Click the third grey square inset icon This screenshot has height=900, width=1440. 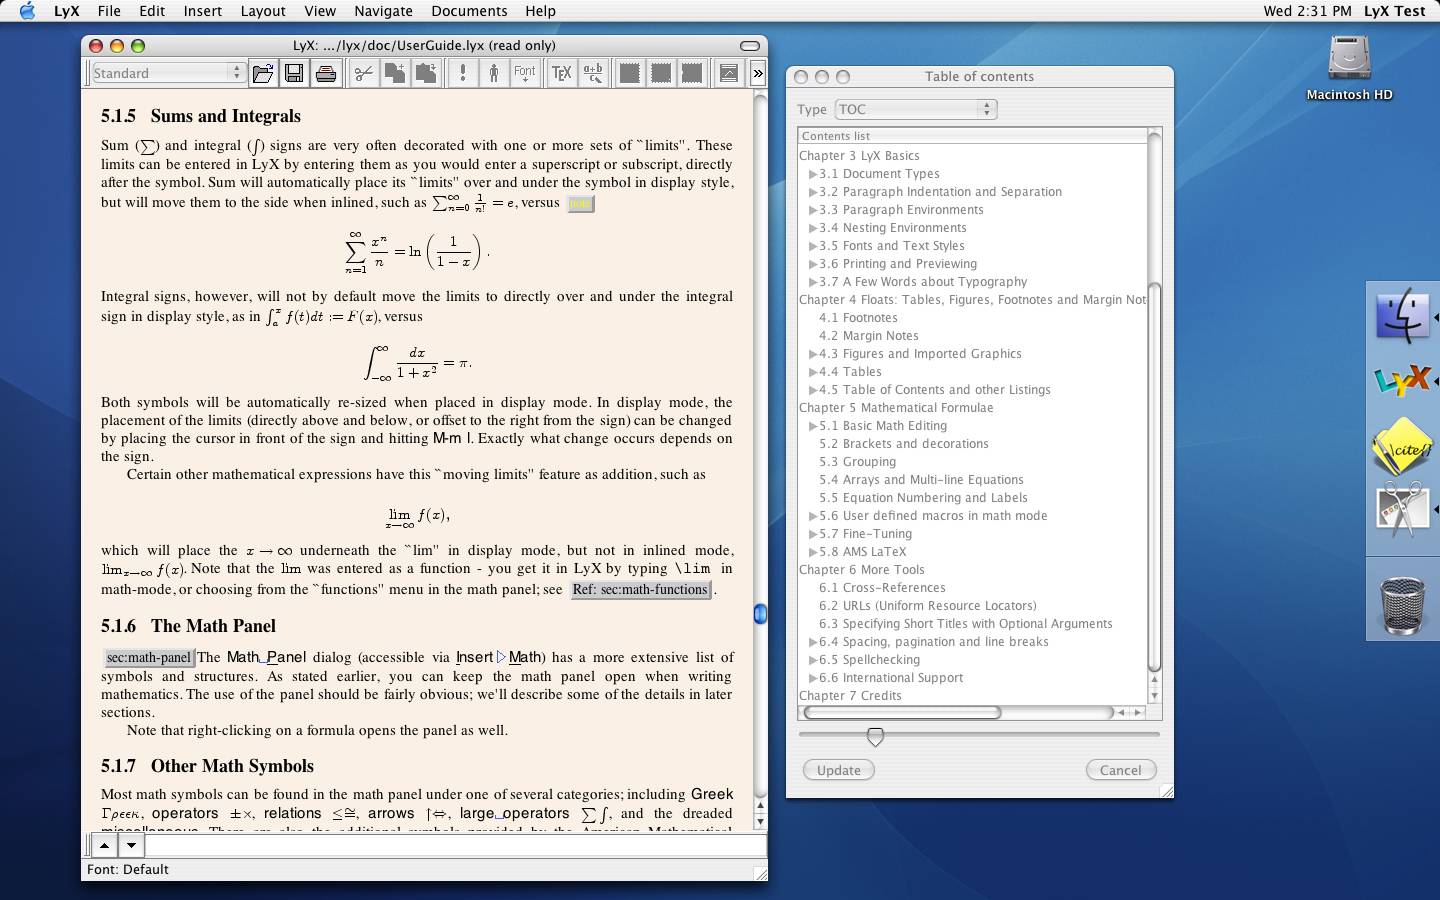coord(692,73)
